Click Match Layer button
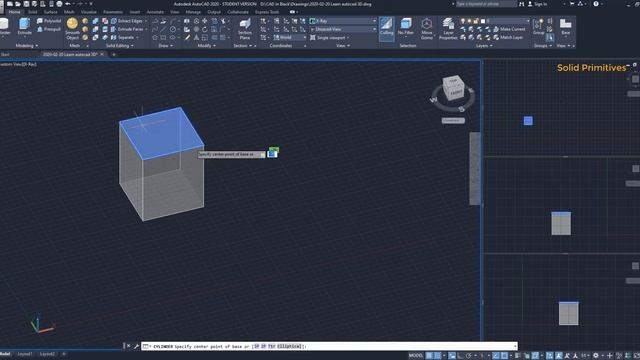640x360 pixels. coord(508,38)
